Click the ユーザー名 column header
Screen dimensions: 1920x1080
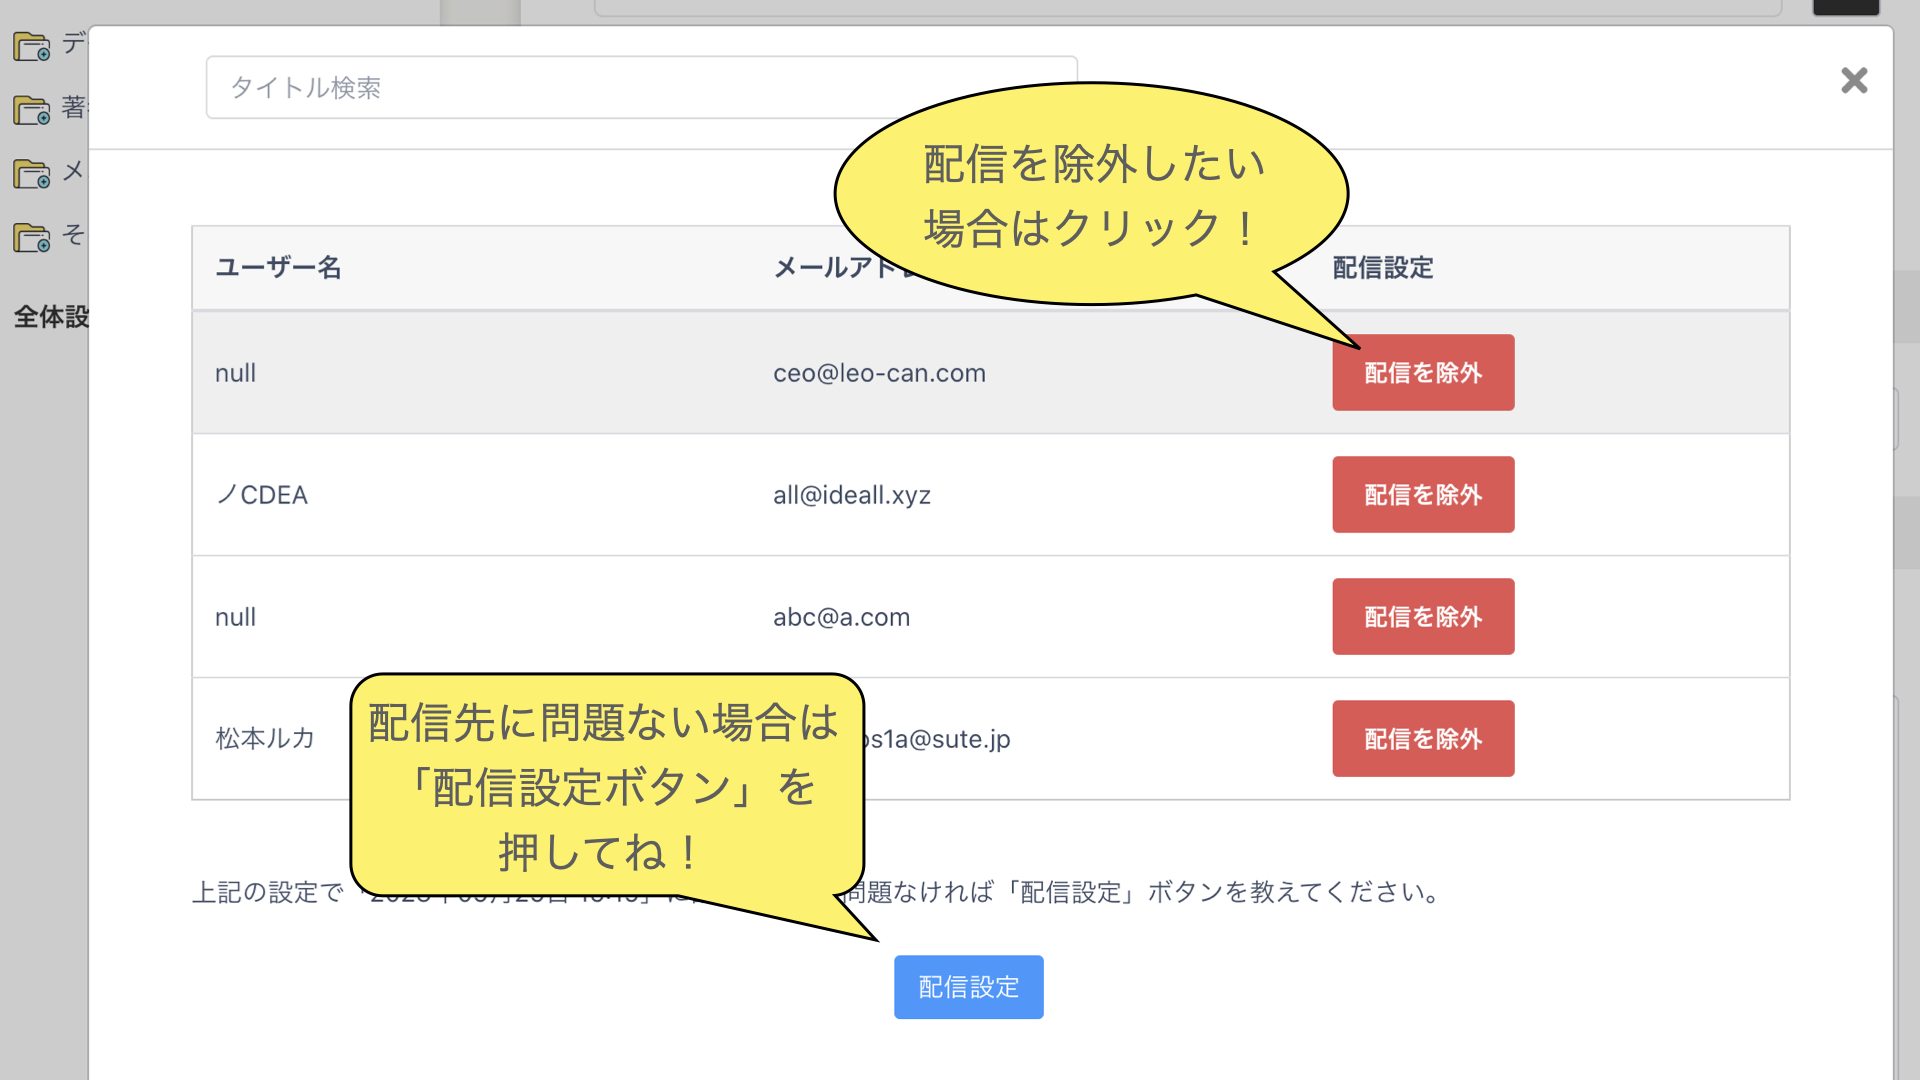coord(278,268)
